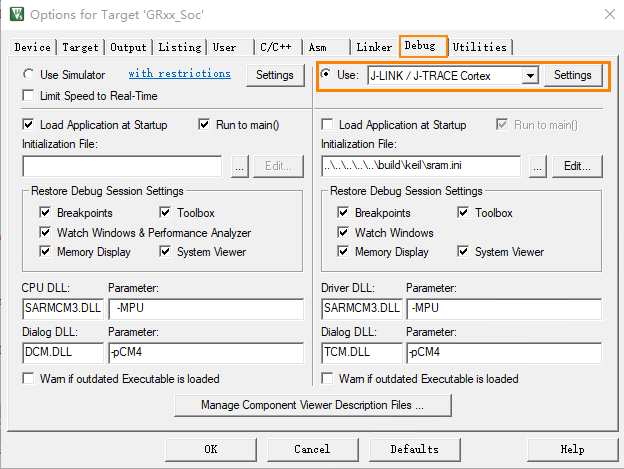Browse for simulator initialization file
This screenshot has height=469, width=624.
[240, 167]
